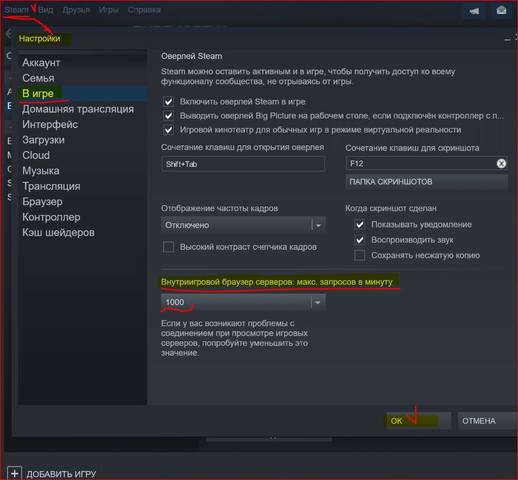Enable Сохранять несжатую копию checkbox
Screen dimensions: 518x480
[360, 255]
